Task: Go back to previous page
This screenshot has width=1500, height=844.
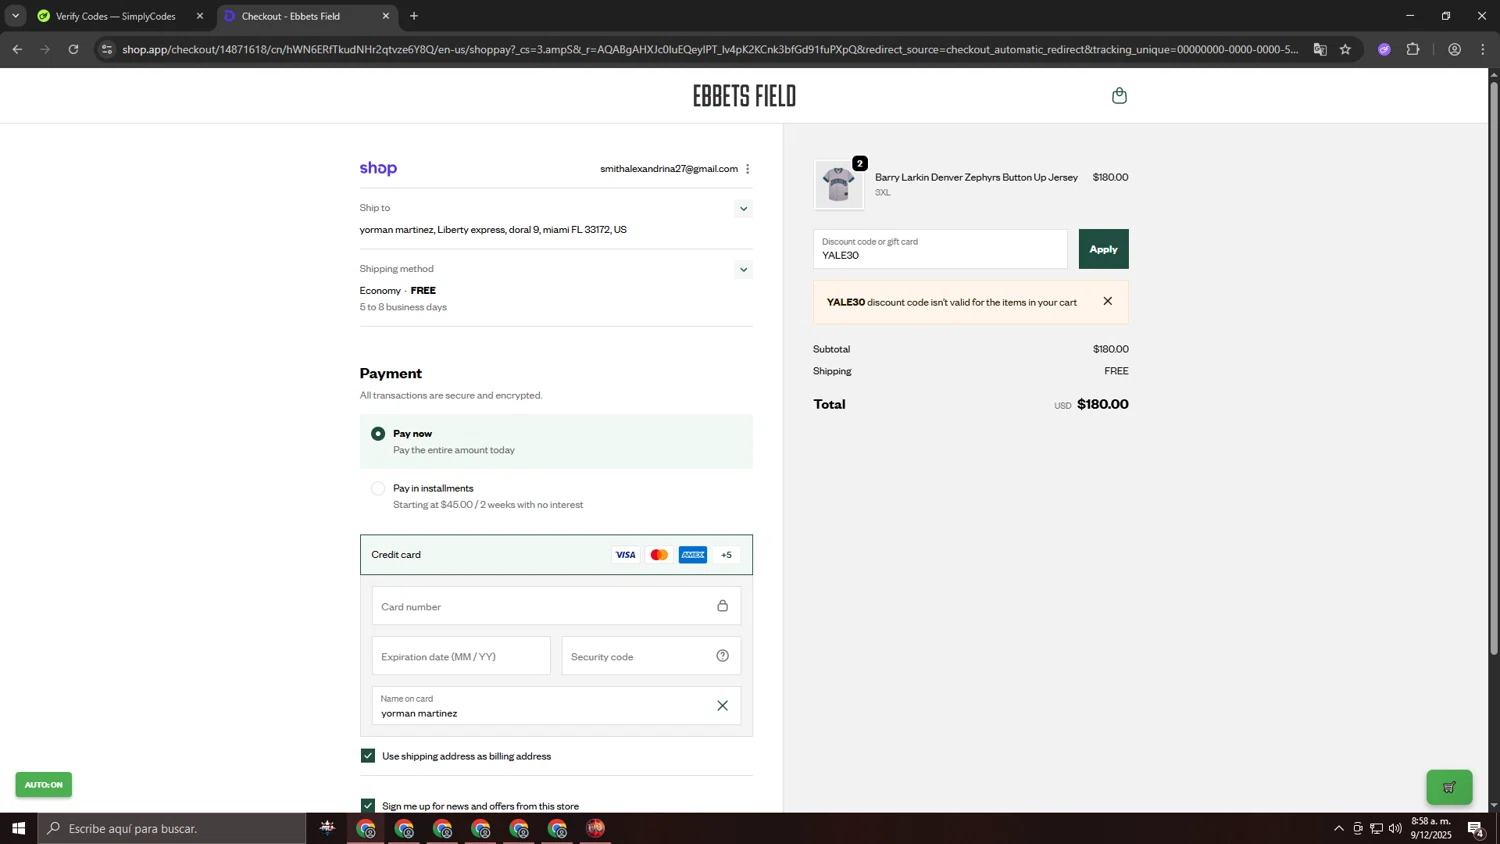Action: [17, 49]
